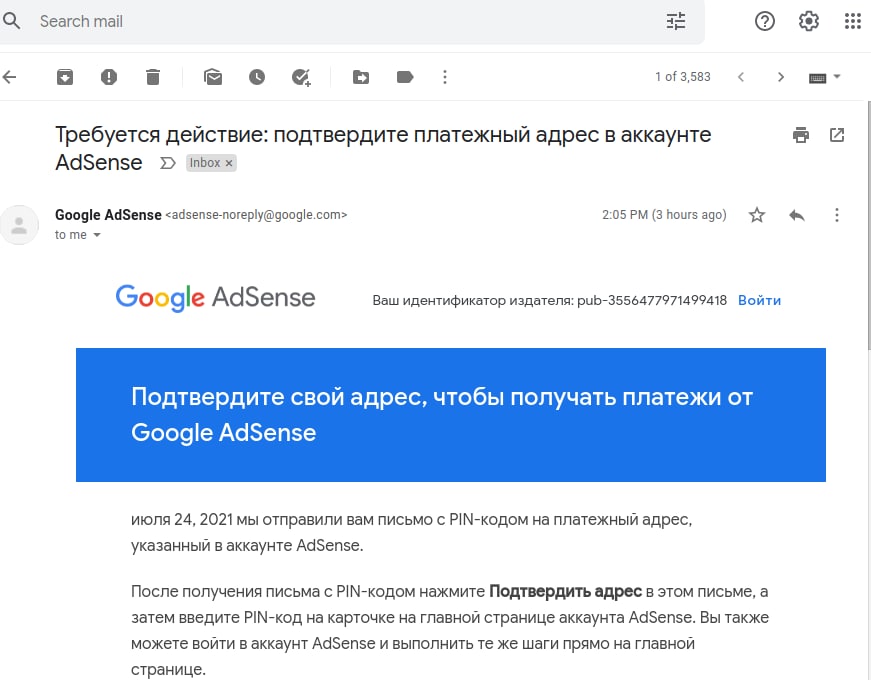
Task: Click the bold 'Подтвердить адрес' text
Action: tap(565, 591)
